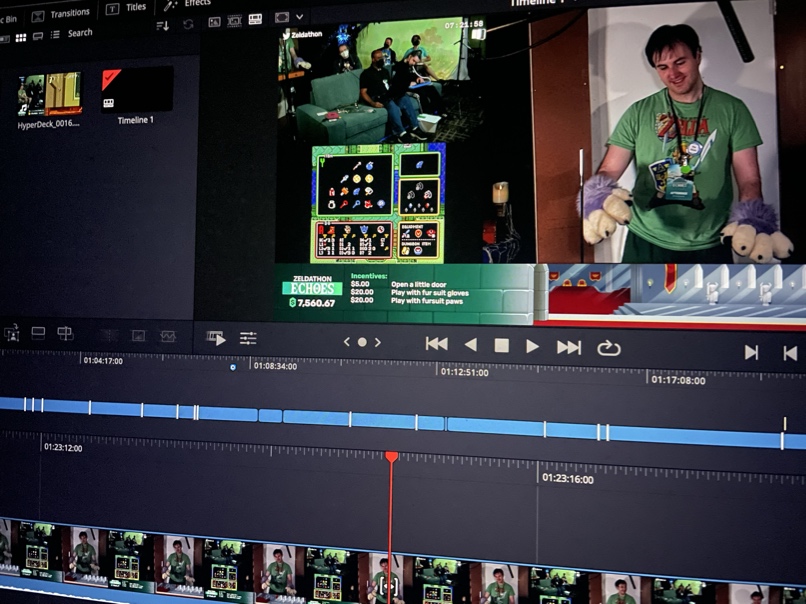806x604 pixels.
Task: Click the play button
Action: (533, 346)
